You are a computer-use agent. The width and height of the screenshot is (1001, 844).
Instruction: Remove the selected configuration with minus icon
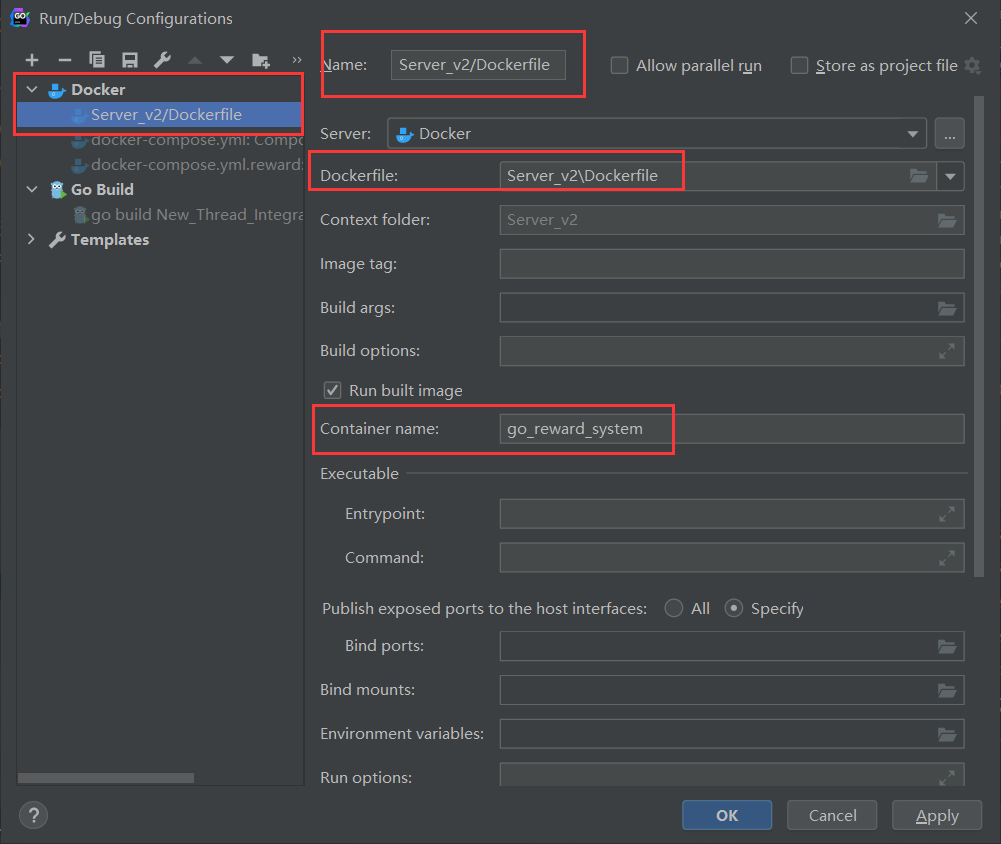point(64,60)
